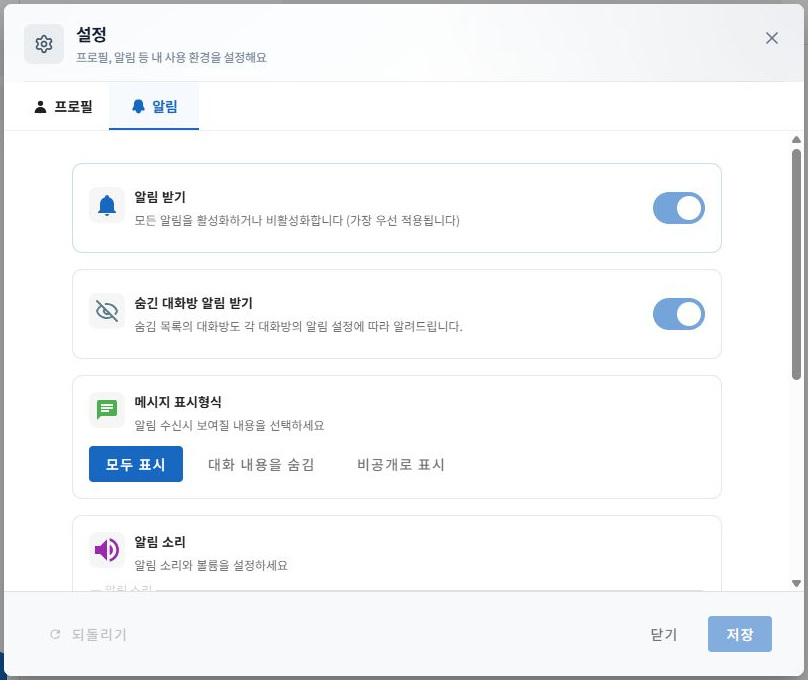Choose 대화 내용을 숨김 display option
808x680 pixels.
(x=261, y=464)
